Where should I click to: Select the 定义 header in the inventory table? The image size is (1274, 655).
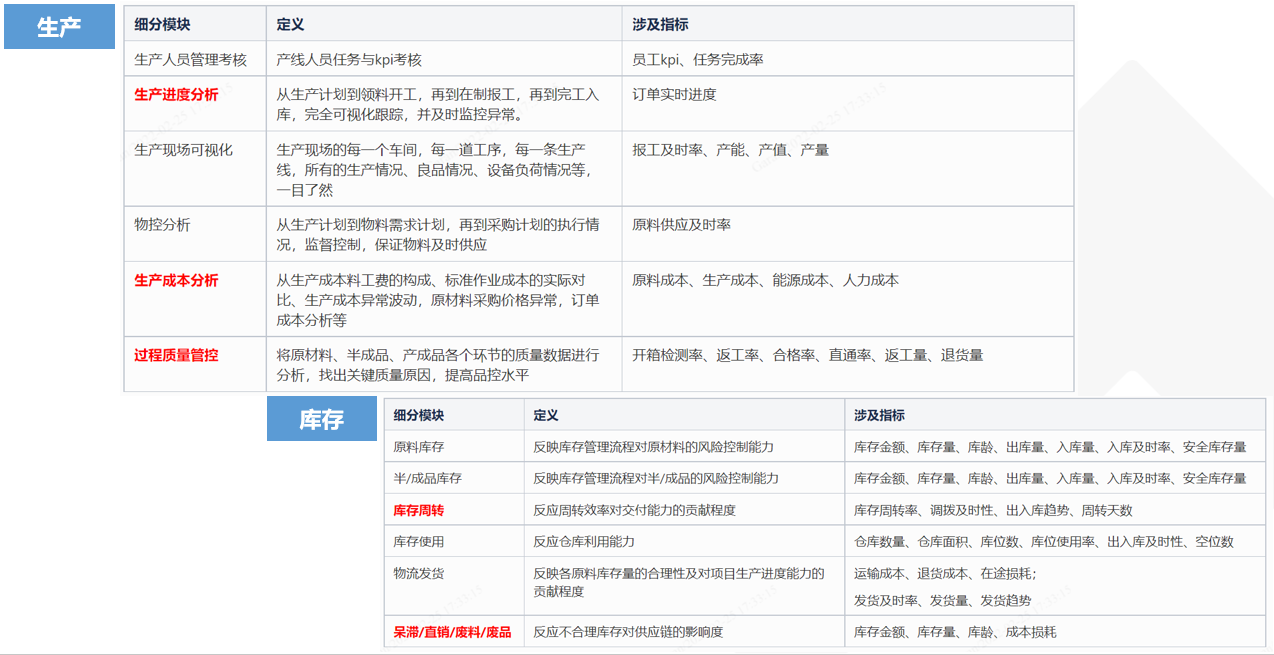(x=546, y=415)
